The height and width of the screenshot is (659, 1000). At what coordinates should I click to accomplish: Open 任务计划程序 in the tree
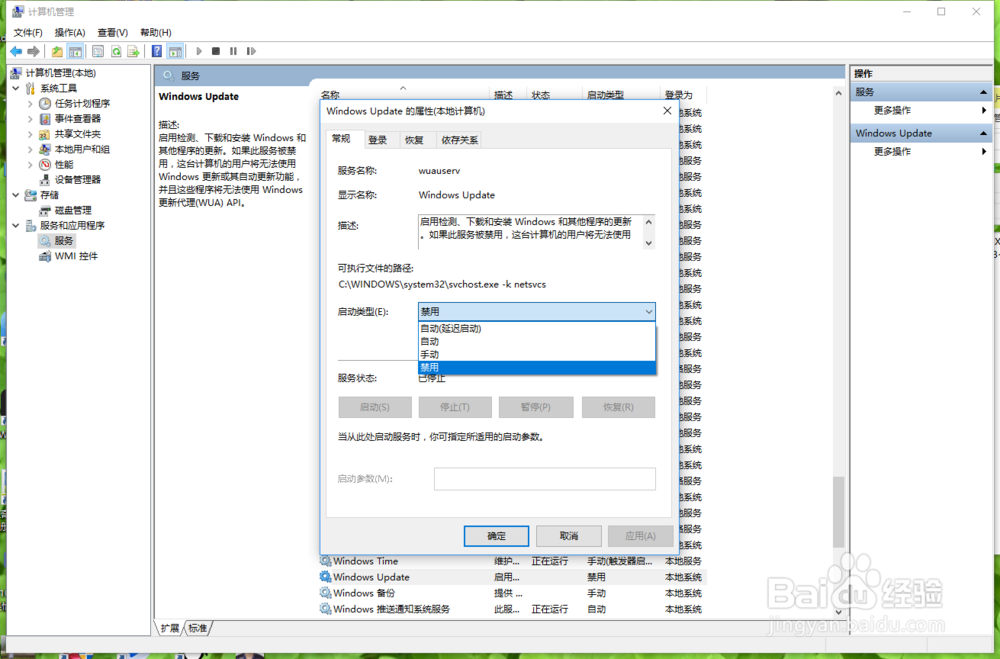coord(82,103)
